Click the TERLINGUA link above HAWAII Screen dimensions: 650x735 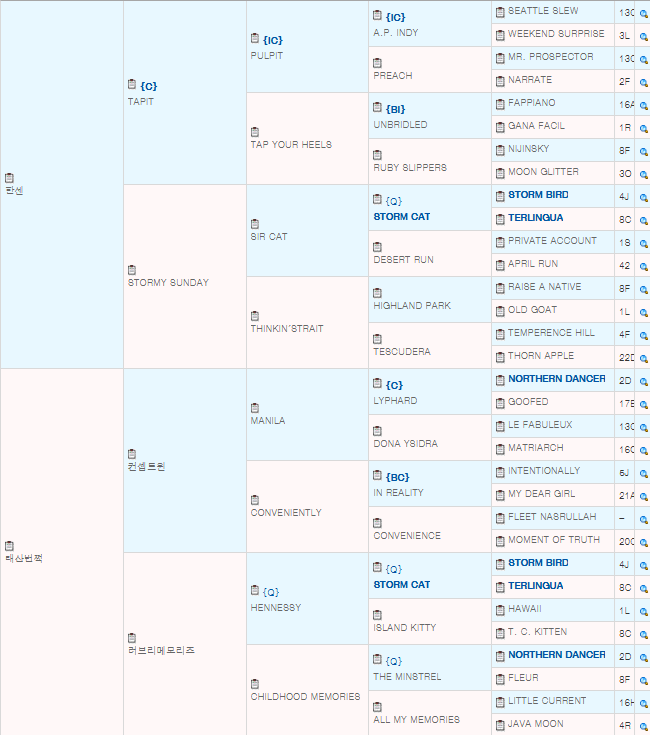536,586
